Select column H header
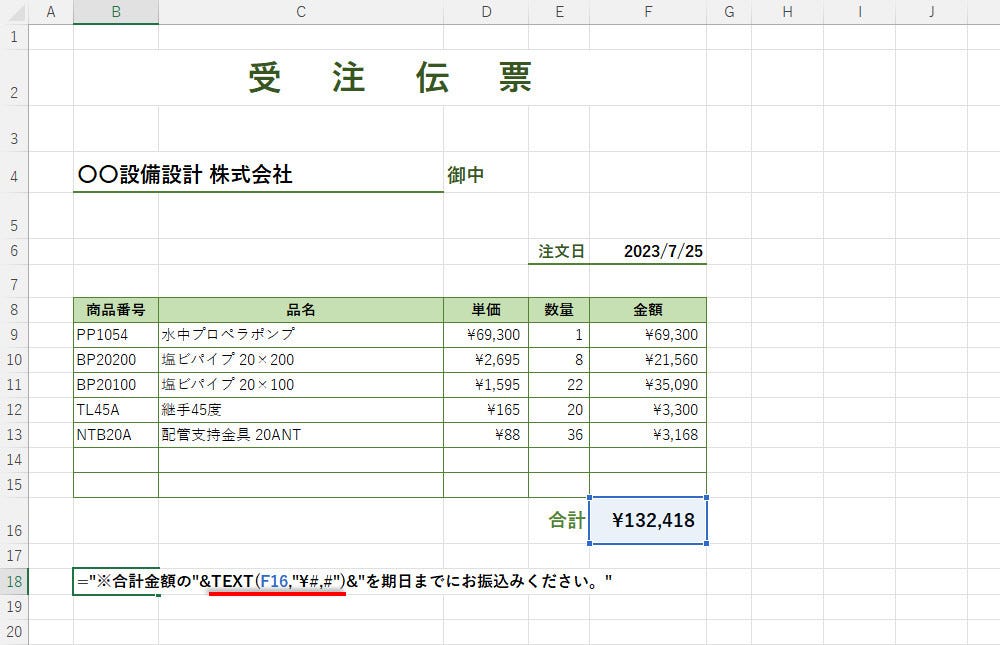 788,12
